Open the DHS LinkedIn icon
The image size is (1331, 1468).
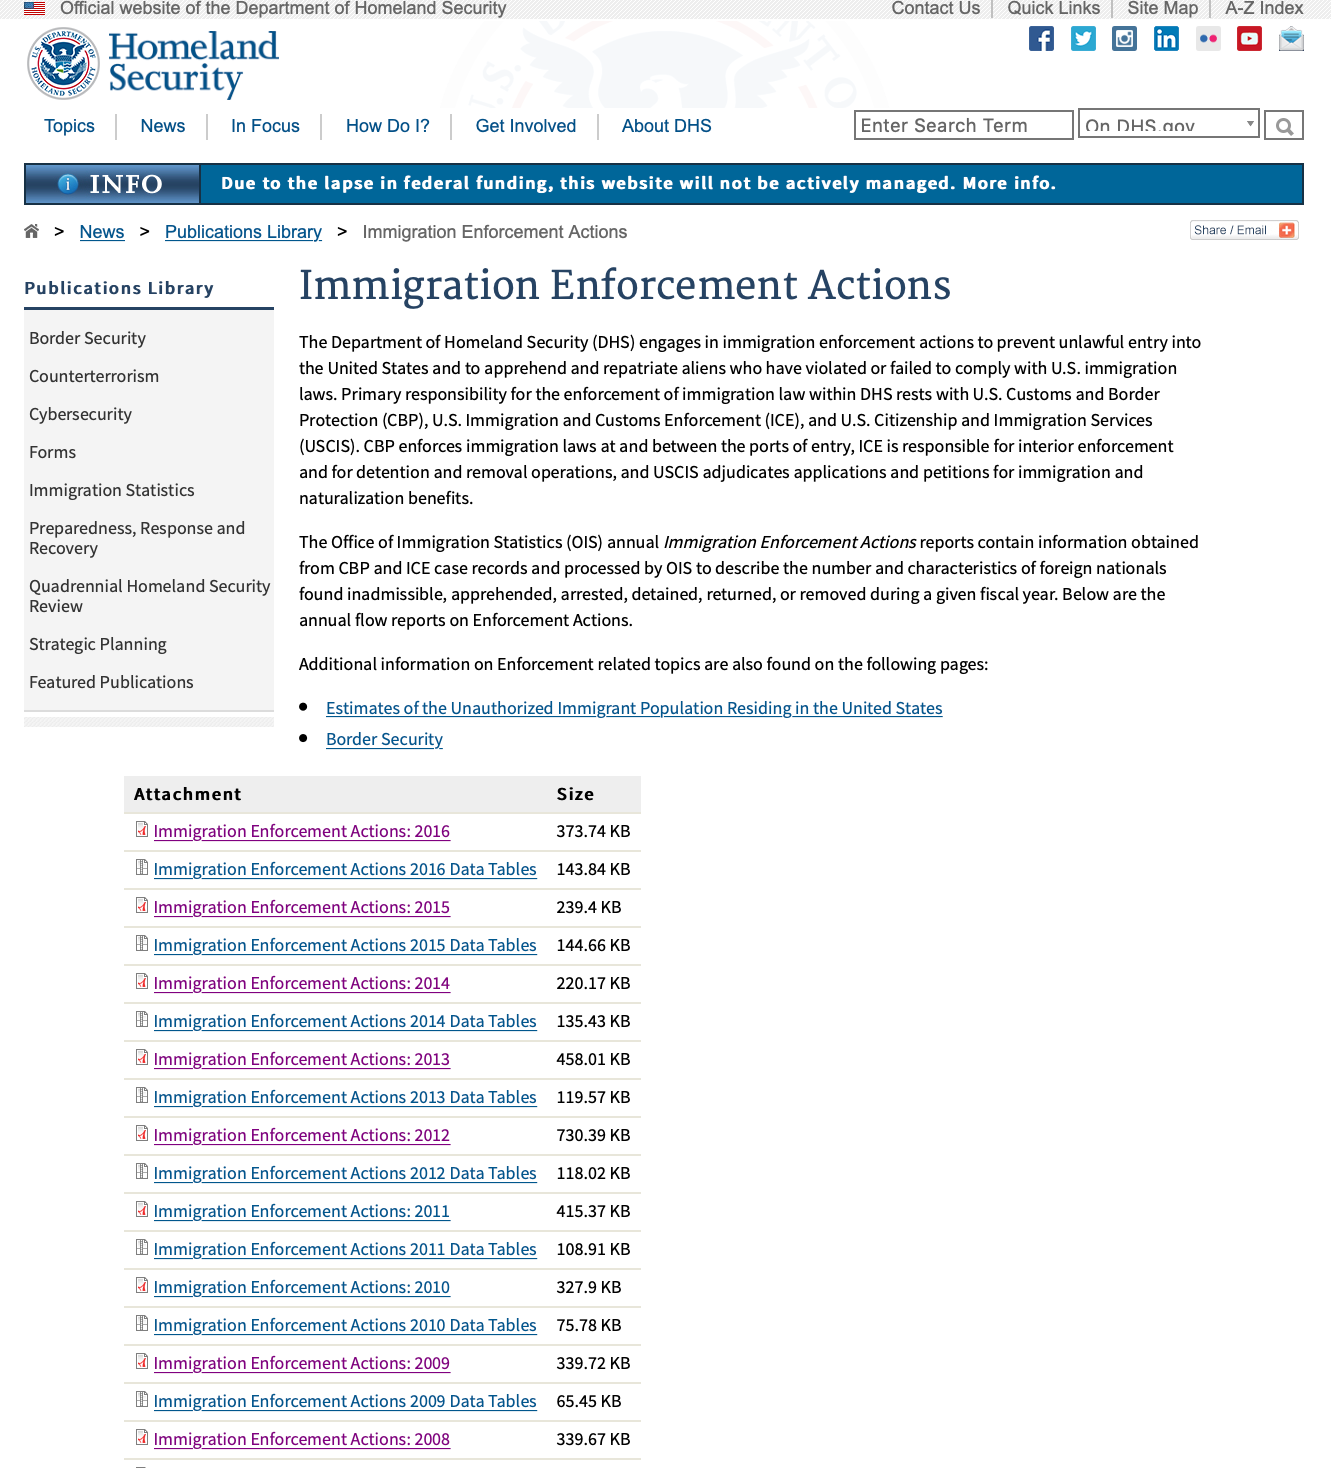pos(1166,39)
